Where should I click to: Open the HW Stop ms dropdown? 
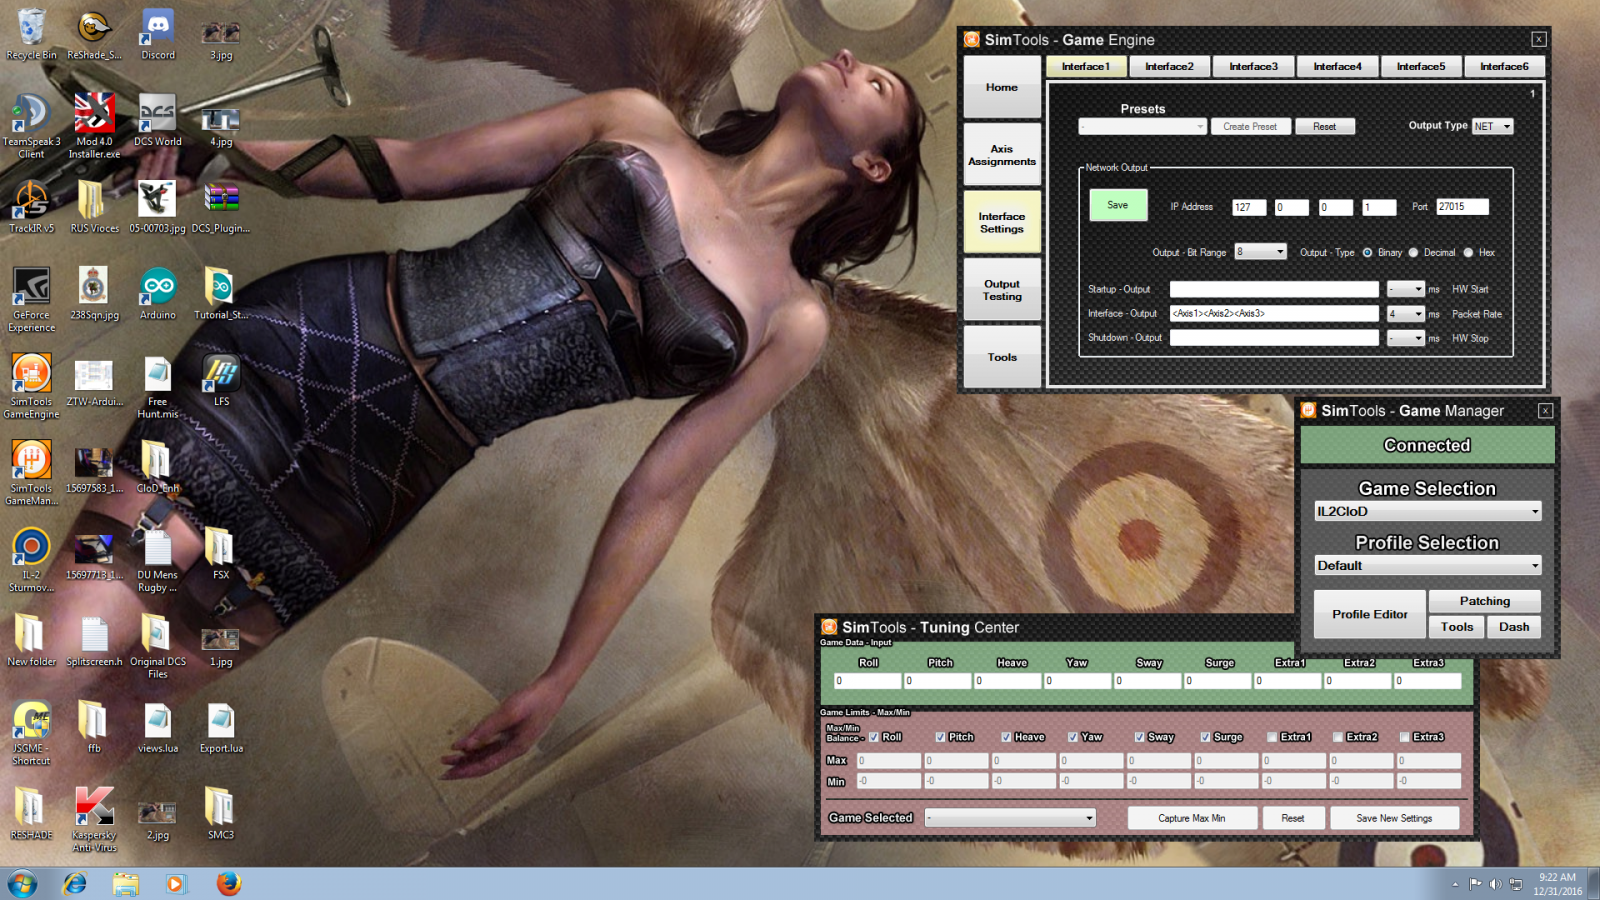1405,338
